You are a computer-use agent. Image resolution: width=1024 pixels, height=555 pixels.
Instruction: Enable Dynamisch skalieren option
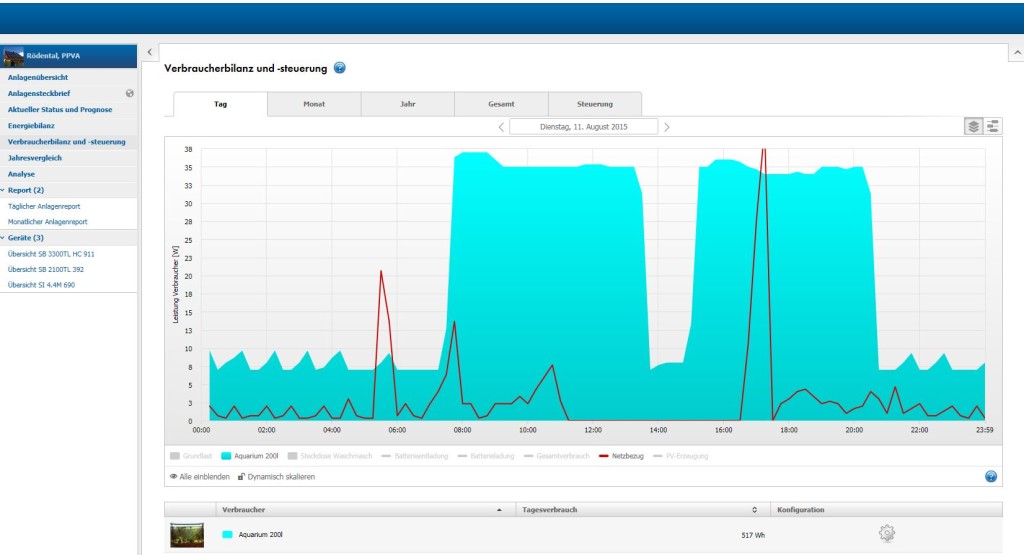[x=276, y=477]
